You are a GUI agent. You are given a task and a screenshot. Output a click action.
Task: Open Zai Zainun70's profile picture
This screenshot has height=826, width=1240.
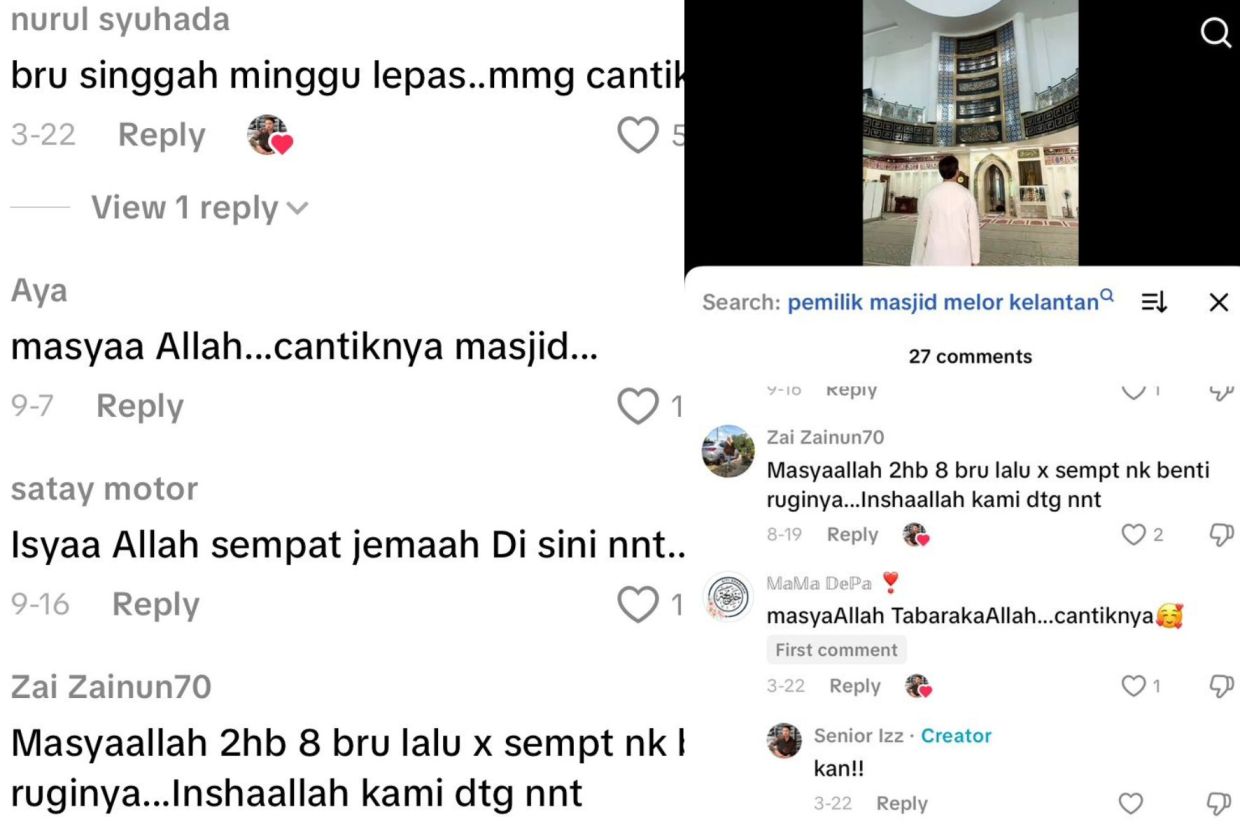[728, 451]
